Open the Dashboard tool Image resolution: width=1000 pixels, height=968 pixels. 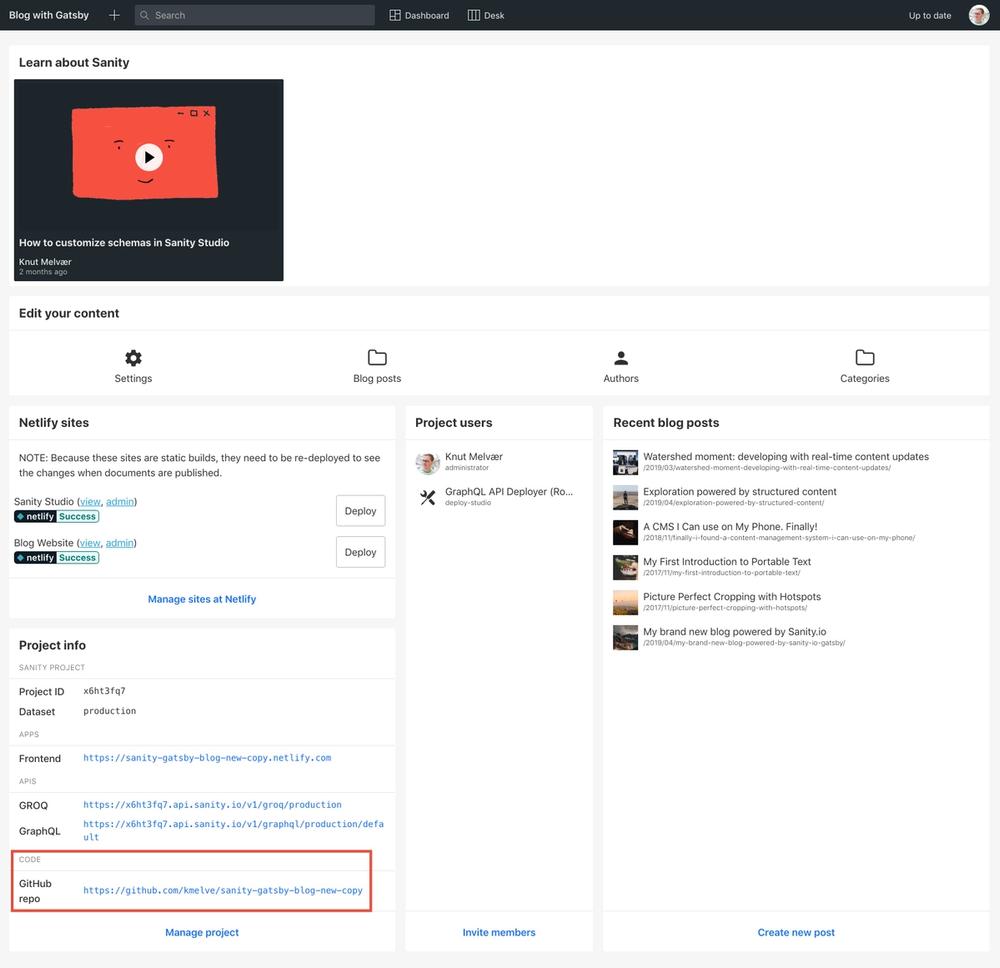(419, 15)
